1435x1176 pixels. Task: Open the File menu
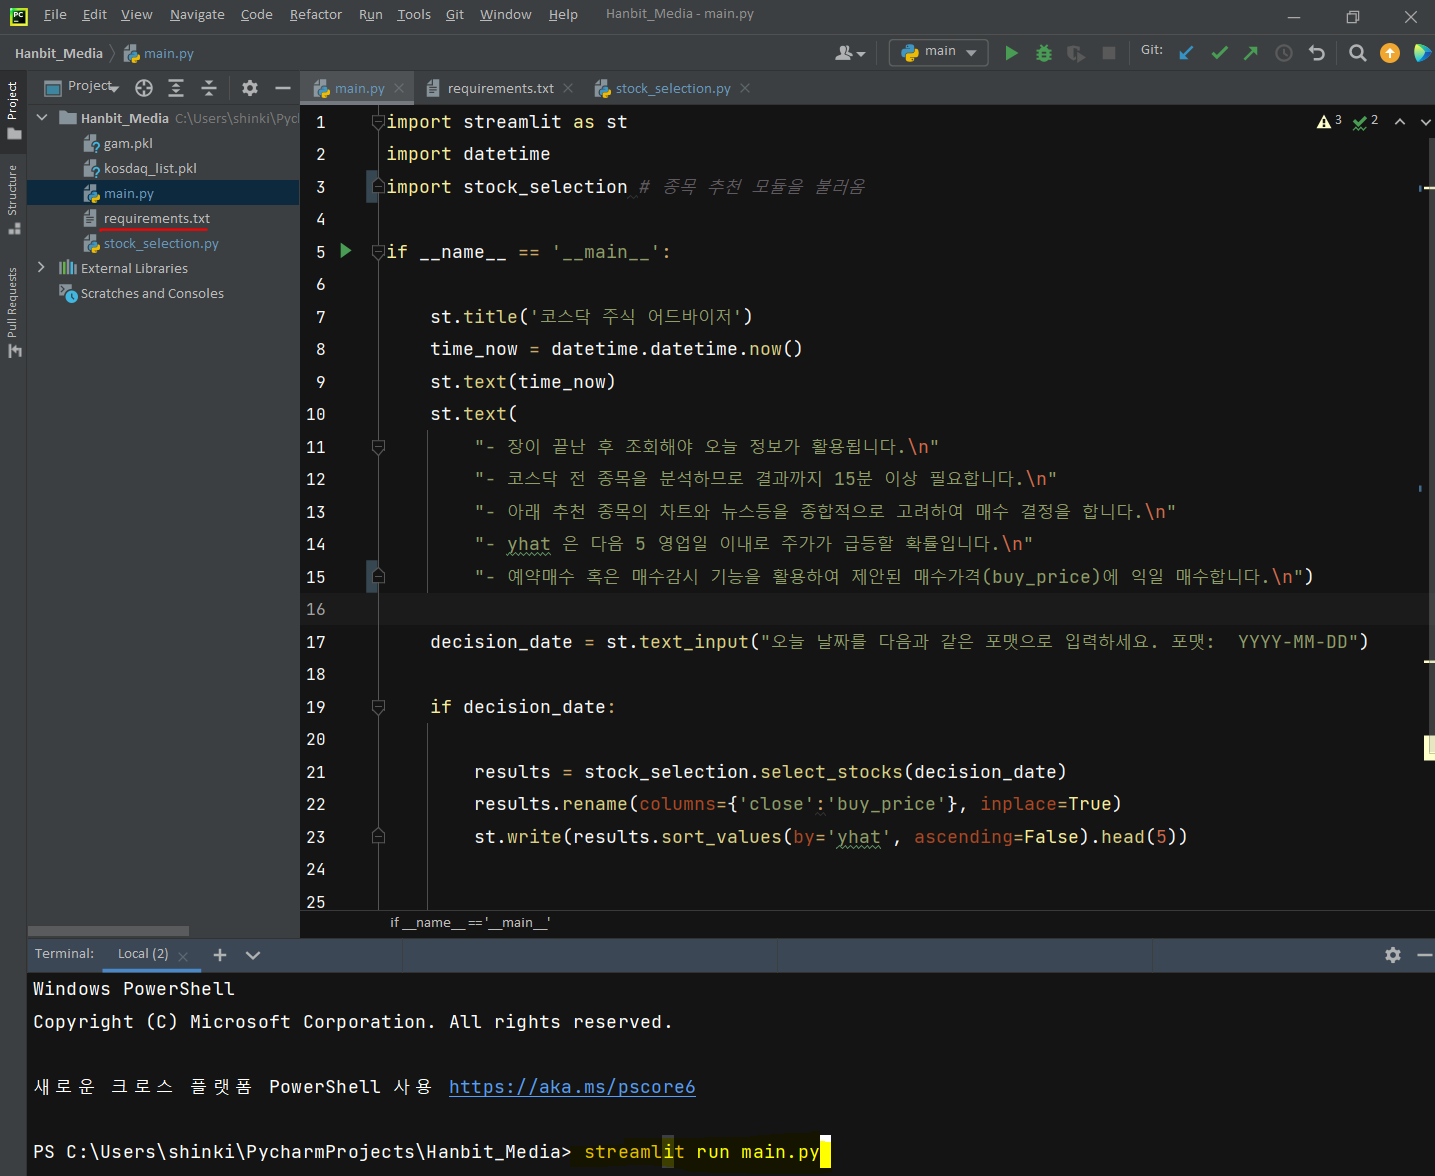[55, 14]
